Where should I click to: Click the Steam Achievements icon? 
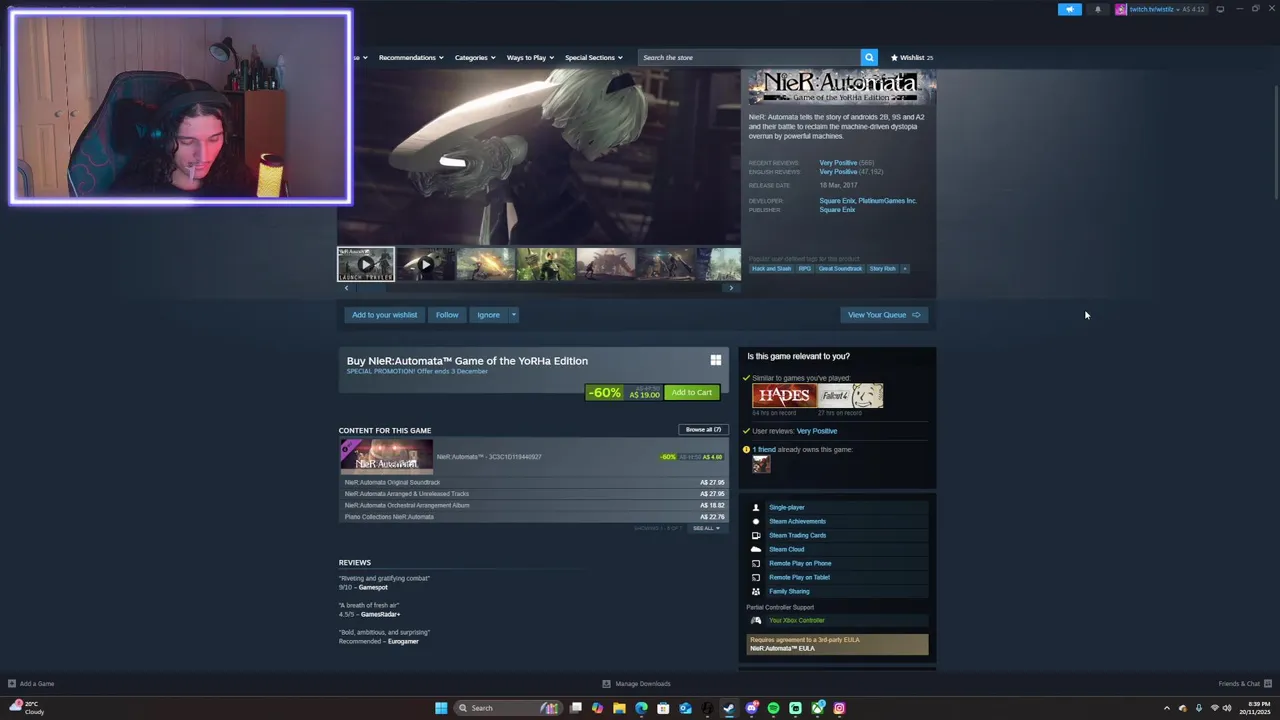[x=755, y=521]
